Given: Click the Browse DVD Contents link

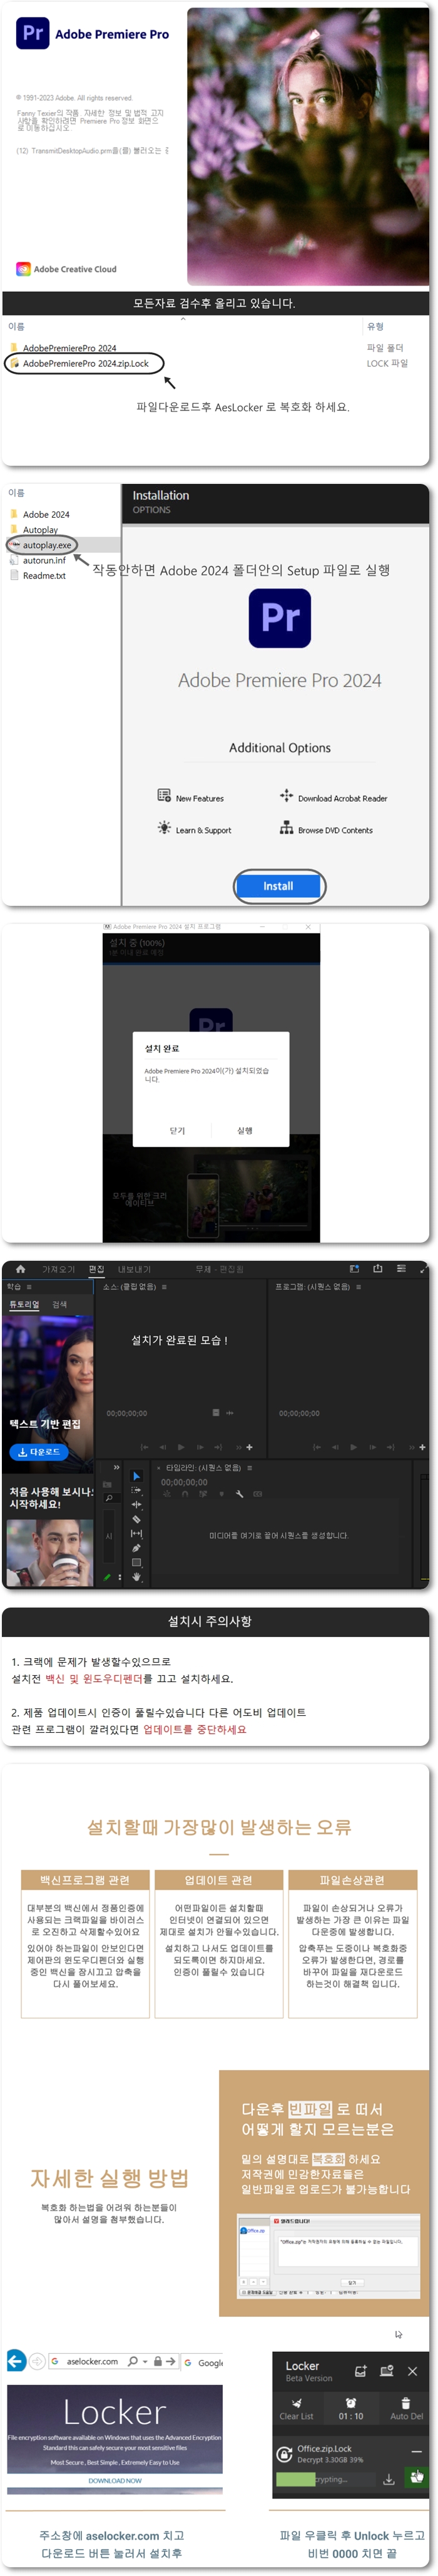Looking at the screenshot, I should pyautogui.click(x=335, y=830).
